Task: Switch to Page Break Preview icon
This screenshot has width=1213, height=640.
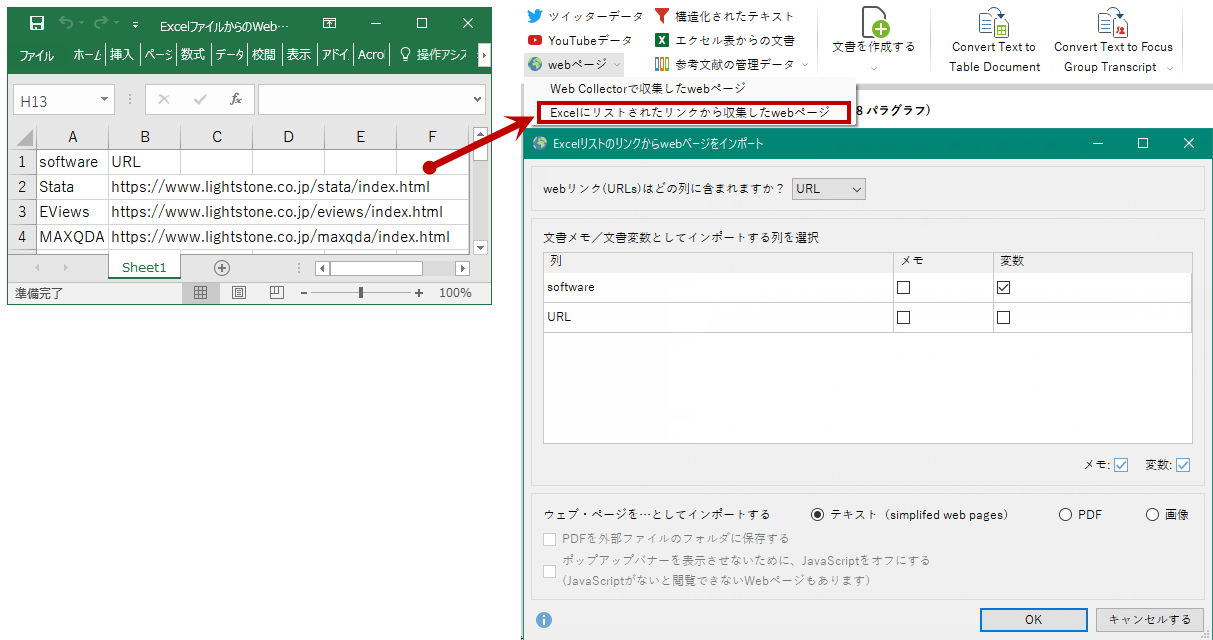Action: coord(277,293)
